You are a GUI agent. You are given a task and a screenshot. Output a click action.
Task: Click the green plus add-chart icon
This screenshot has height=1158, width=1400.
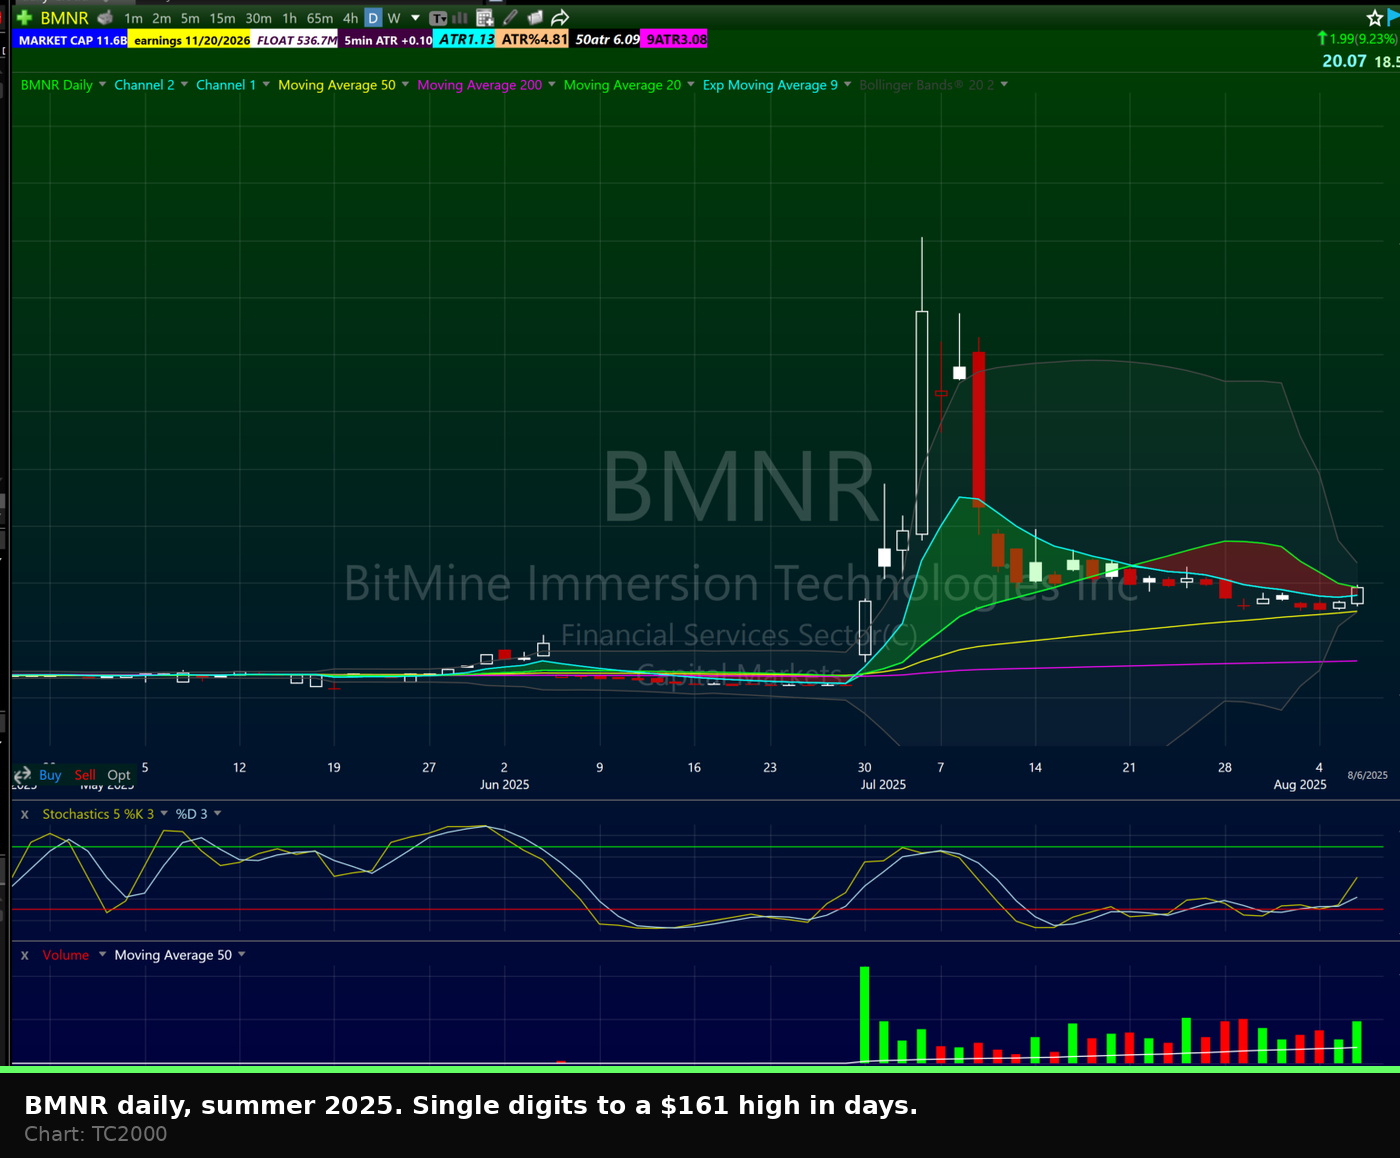25,18
